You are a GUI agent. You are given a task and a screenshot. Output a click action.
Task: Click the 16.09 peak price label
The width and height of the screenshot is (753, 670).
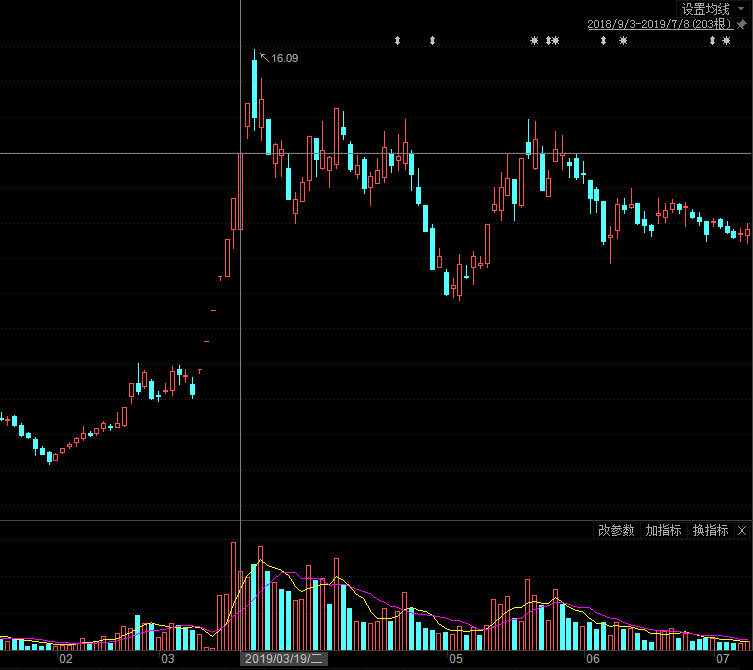(x=284, y=58)
